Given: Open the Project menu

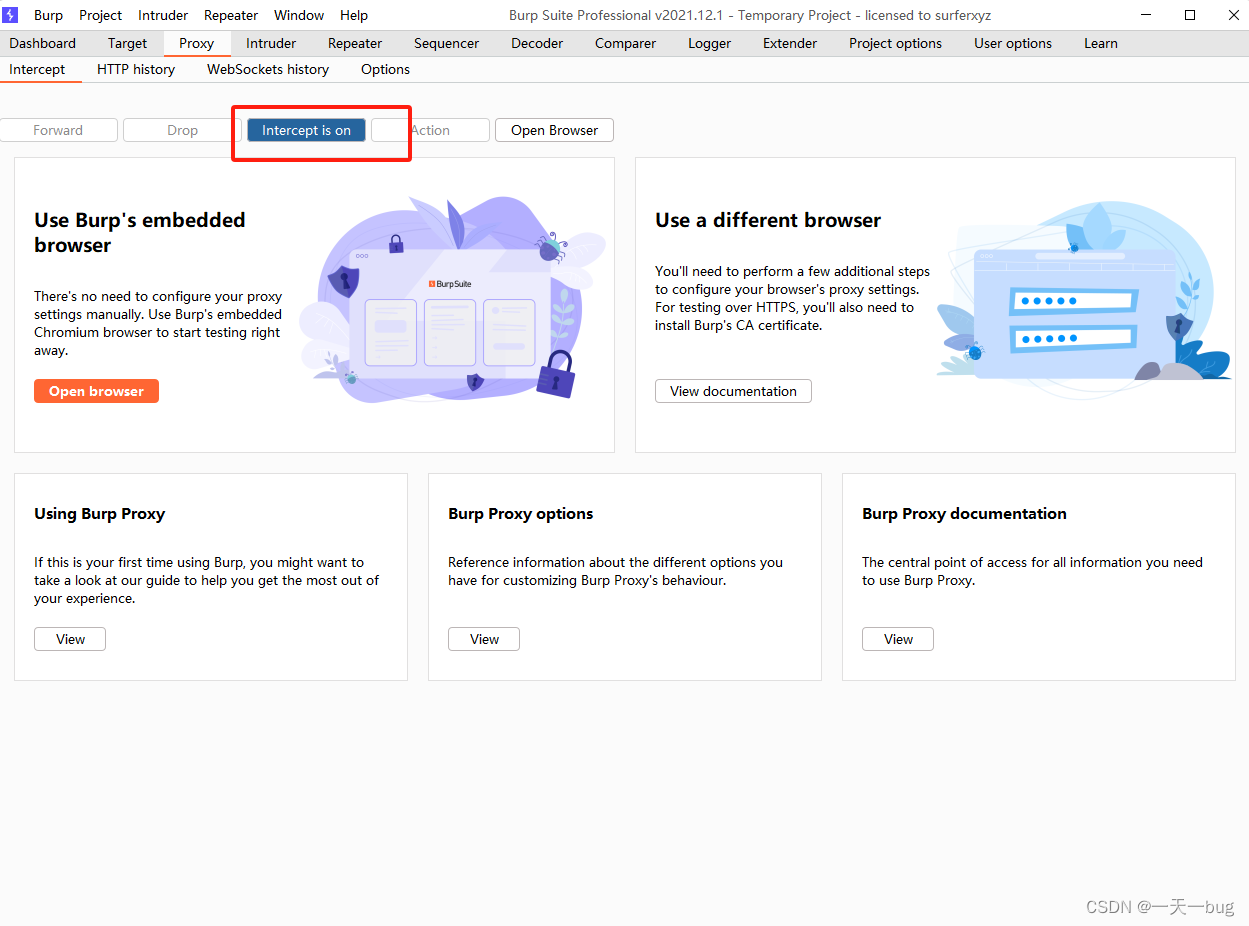Looking at the screenshot, I should point(101,15).
